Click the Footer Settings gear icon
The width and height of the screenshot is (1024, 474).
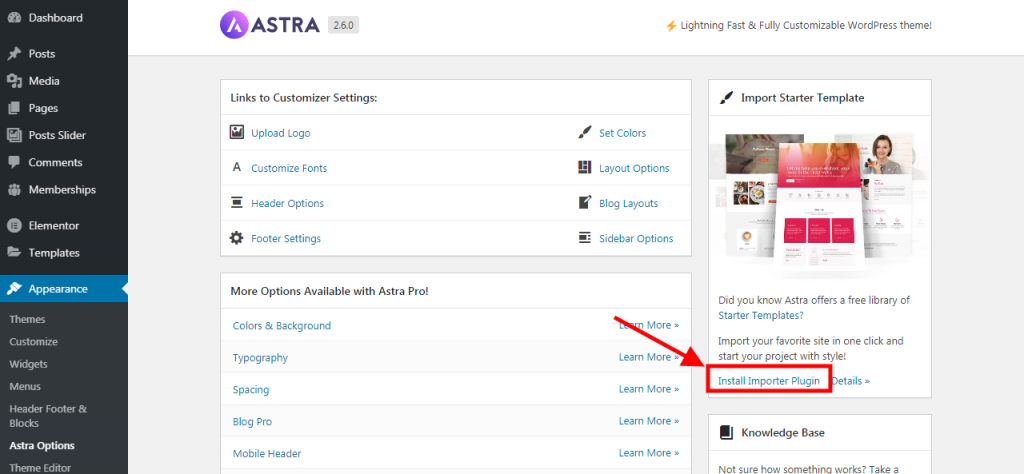tap(236, 238)
